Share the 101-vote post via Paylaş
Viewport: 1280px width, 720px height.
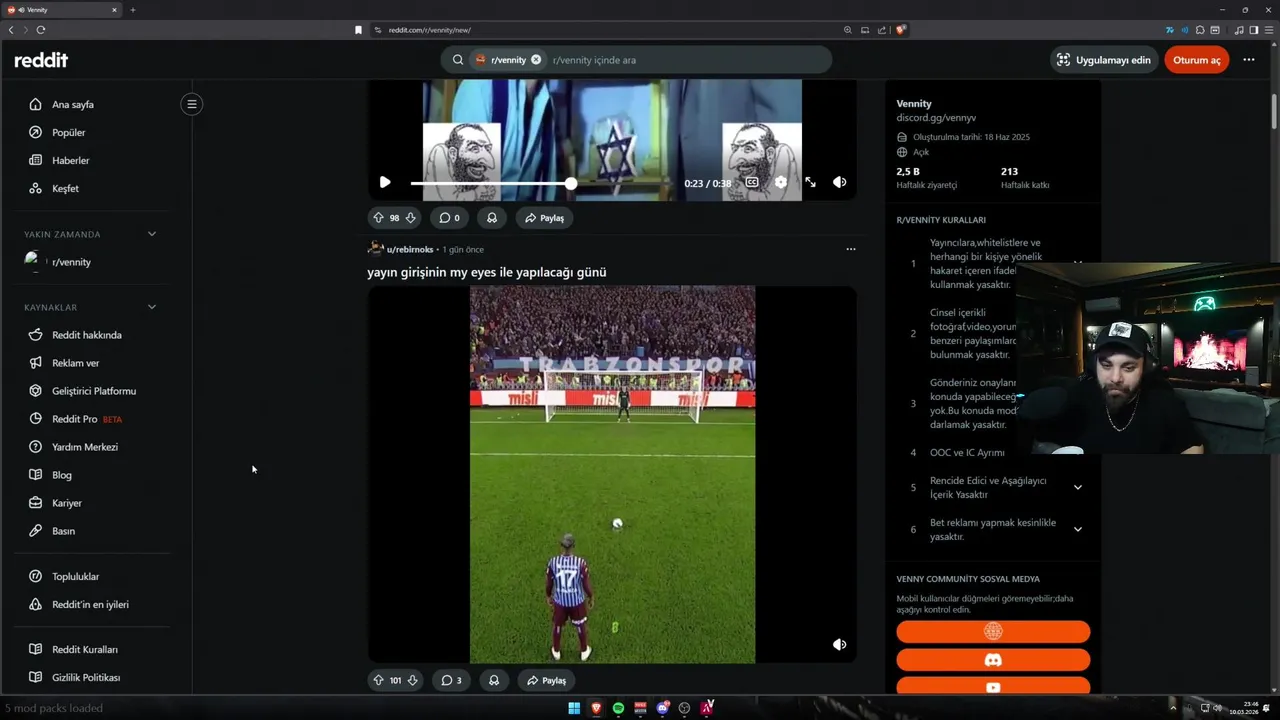point(547,680)
